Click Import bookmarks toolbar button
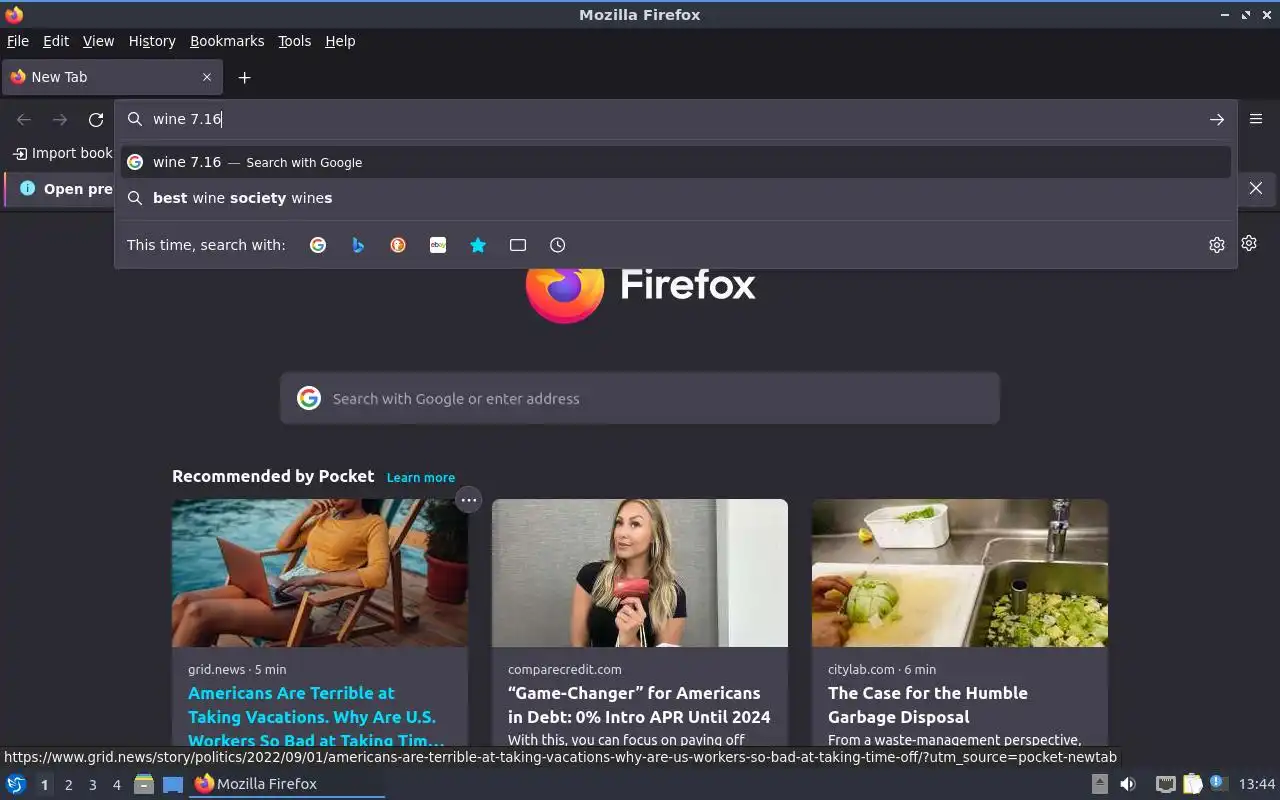This screenshot has width=1280, height=800. pos(62,153)
